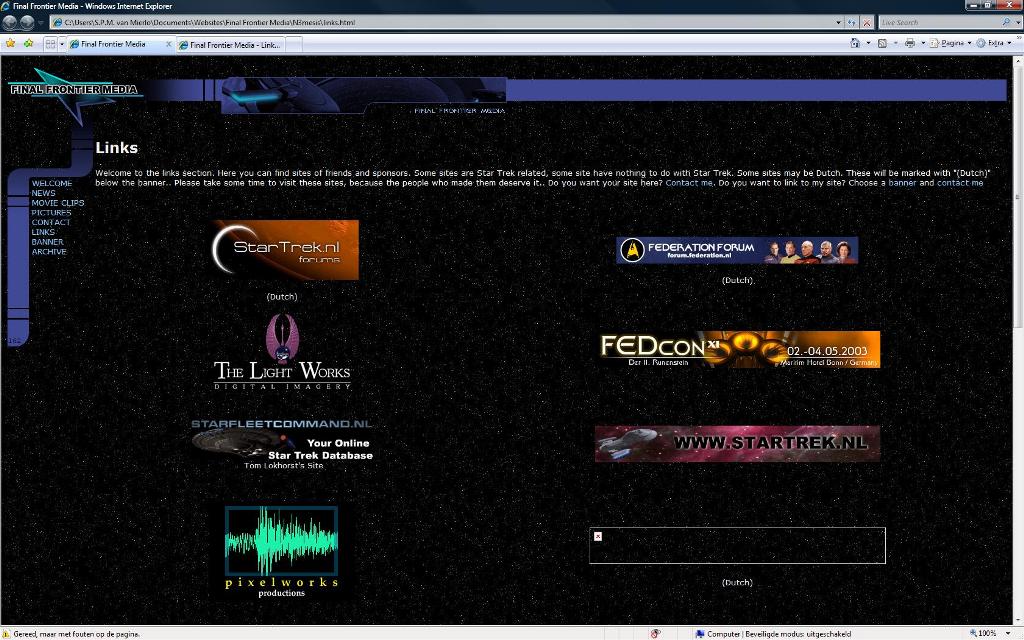
Task: Open the zoom level dropdown arrow
Action: point(1007,633)
